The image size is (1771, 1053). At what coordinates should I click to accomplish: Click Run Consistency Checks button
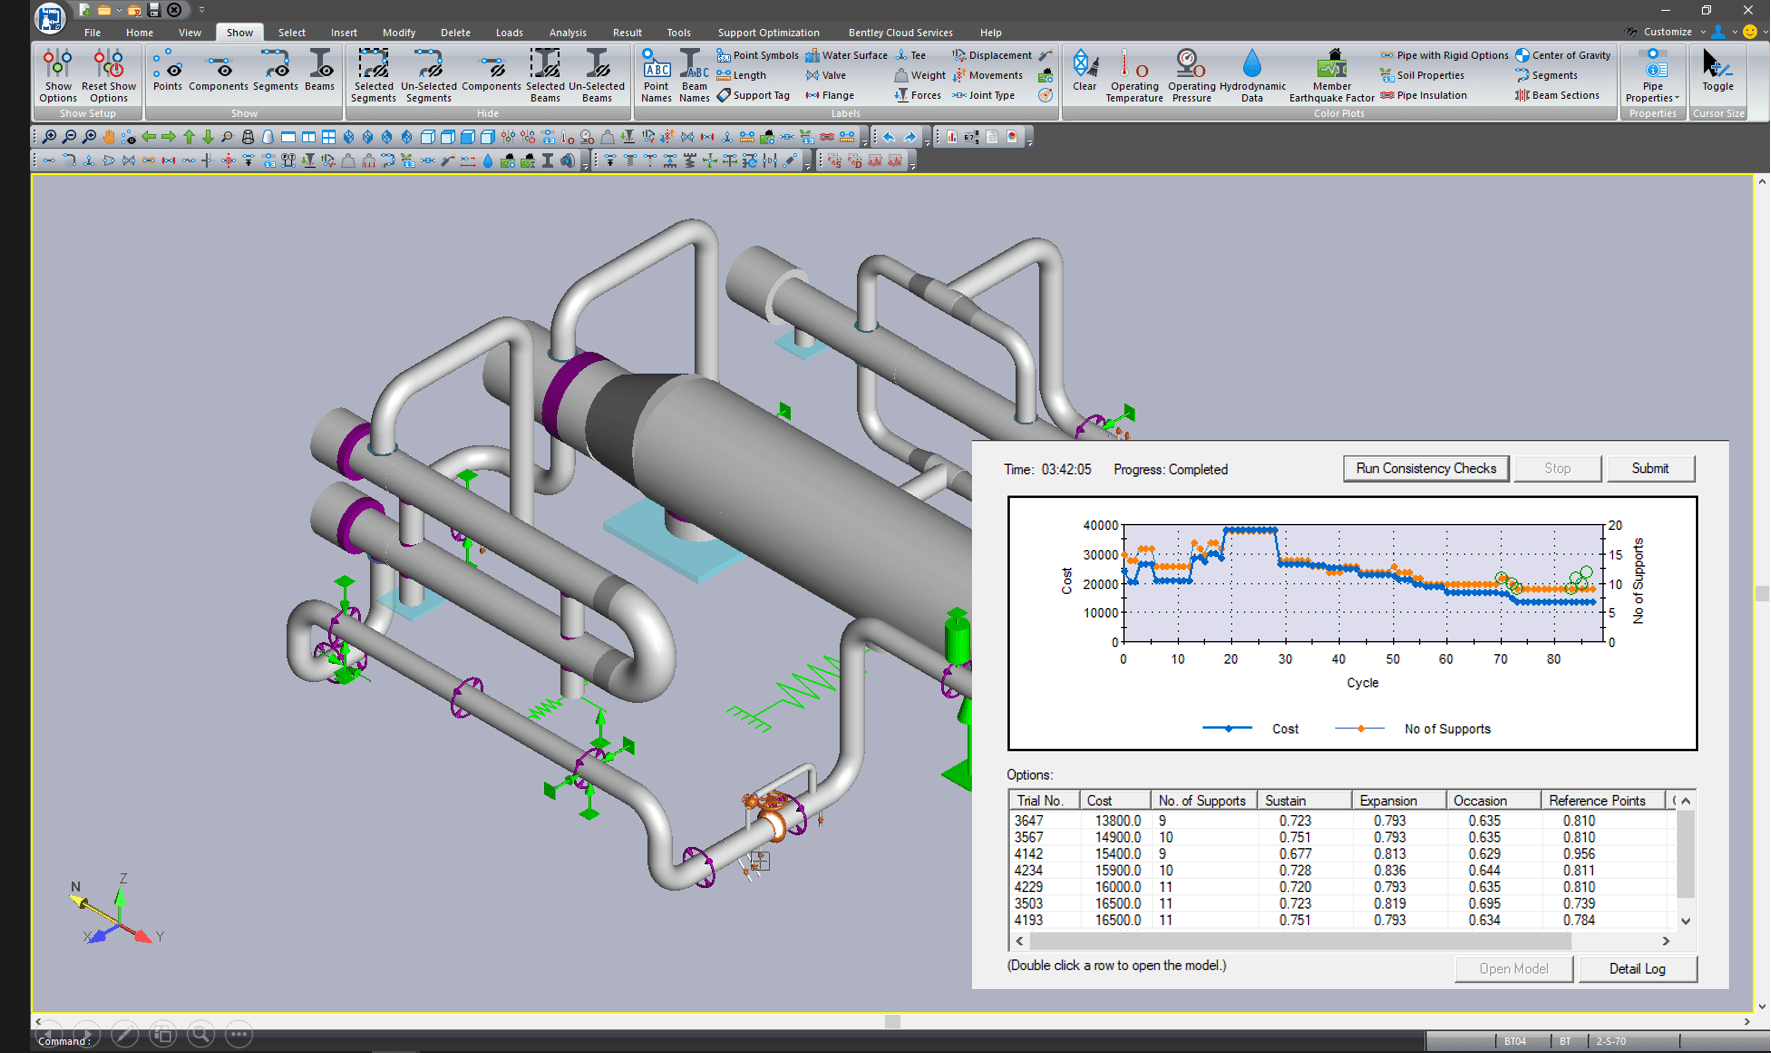[x=1425, y=468]
